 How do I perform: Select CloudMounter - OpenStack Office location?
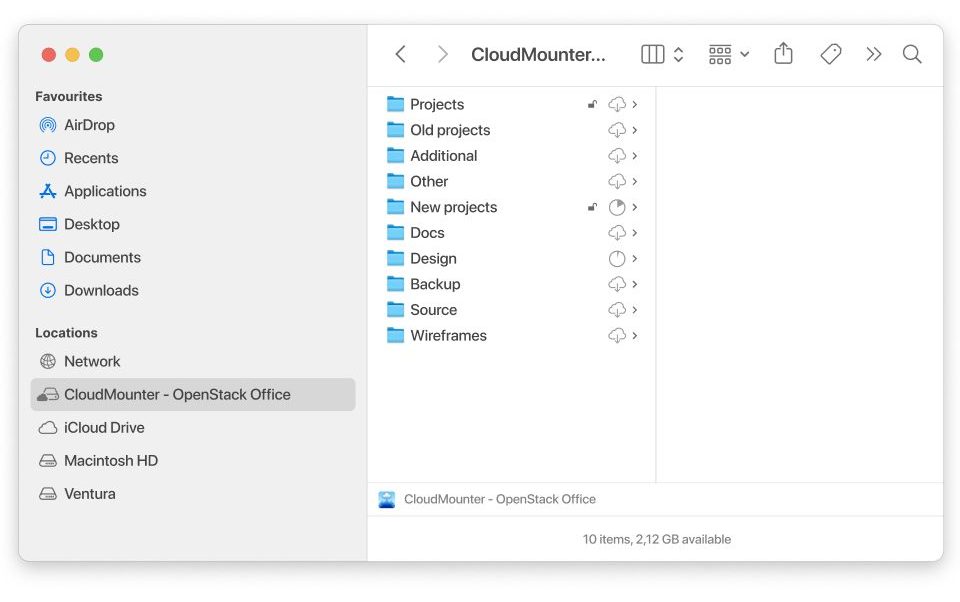click(193, 394)
